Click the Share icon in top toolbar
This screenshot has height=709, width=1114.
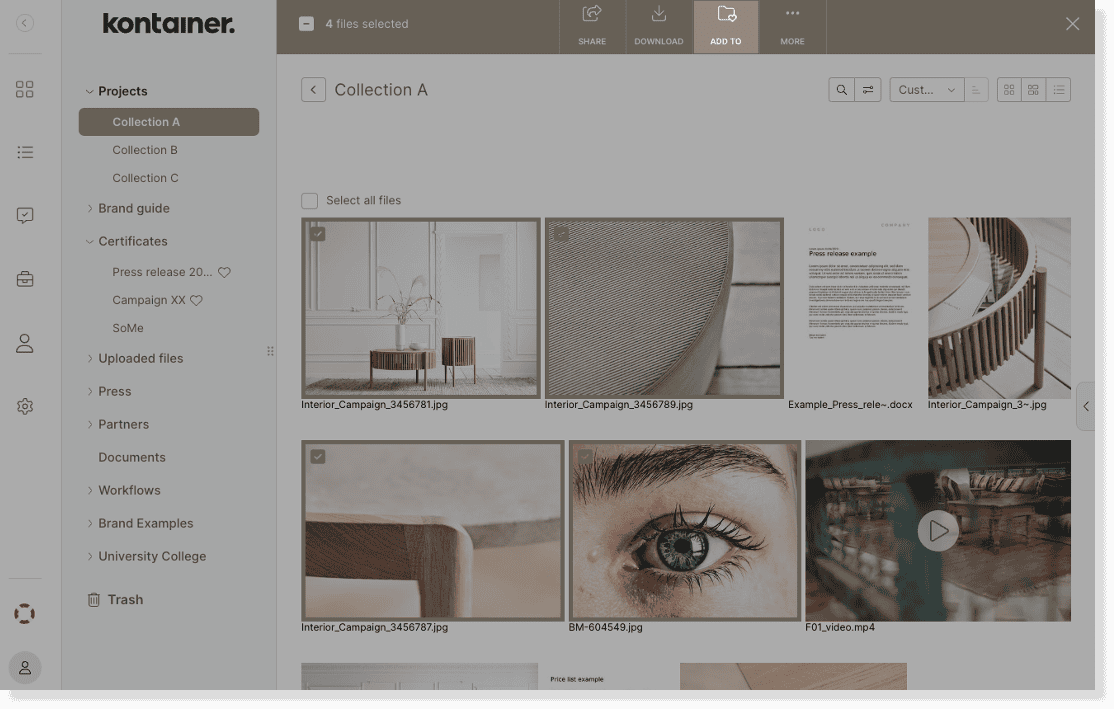point(592,15)
